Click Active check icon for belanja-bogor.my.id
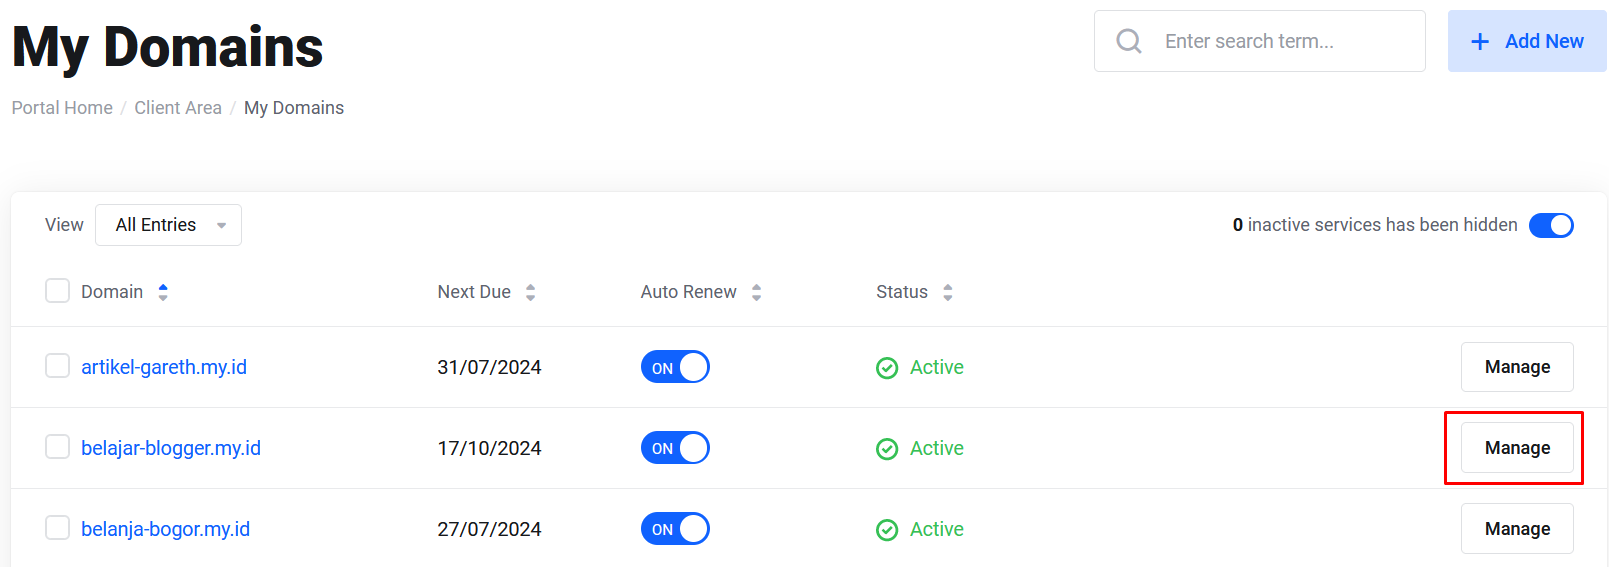Viewport: 1609px width, 567px height. tap(887, 530)
